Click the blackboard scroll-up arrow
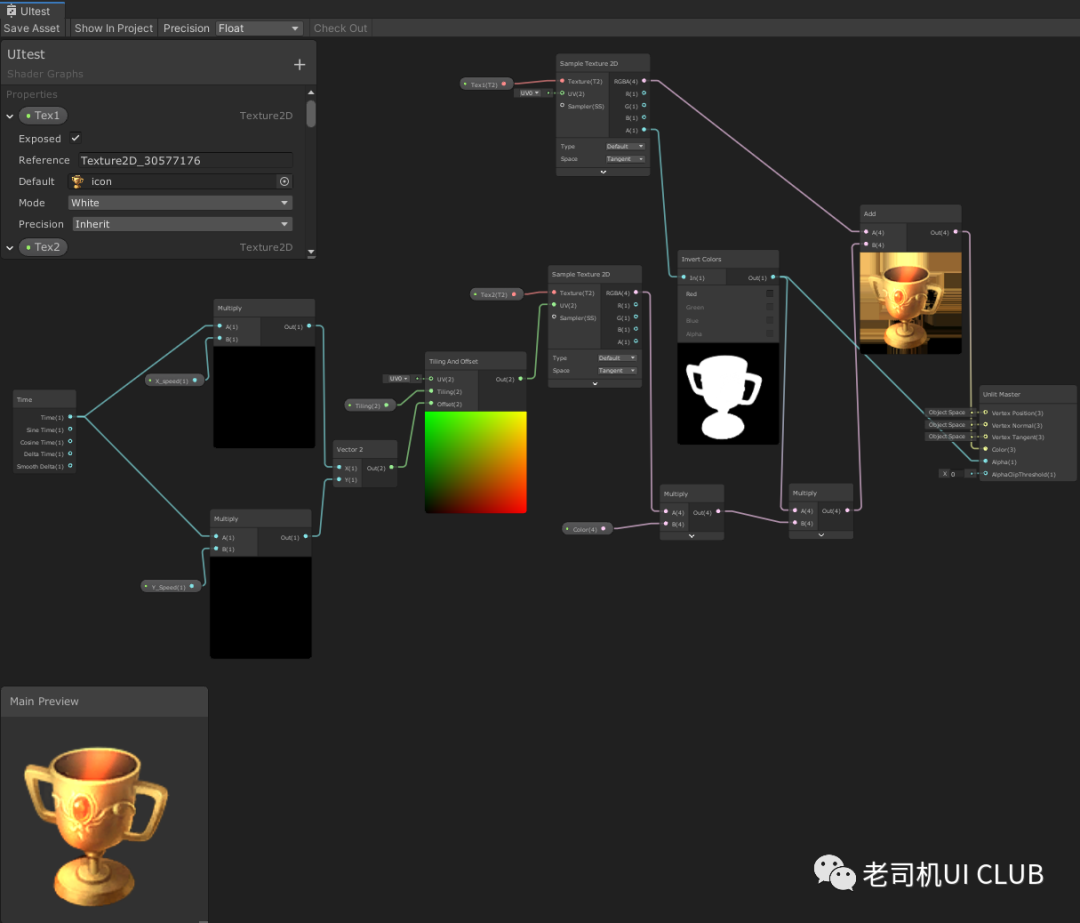1080x923 pixels. [x=311, y=92]
